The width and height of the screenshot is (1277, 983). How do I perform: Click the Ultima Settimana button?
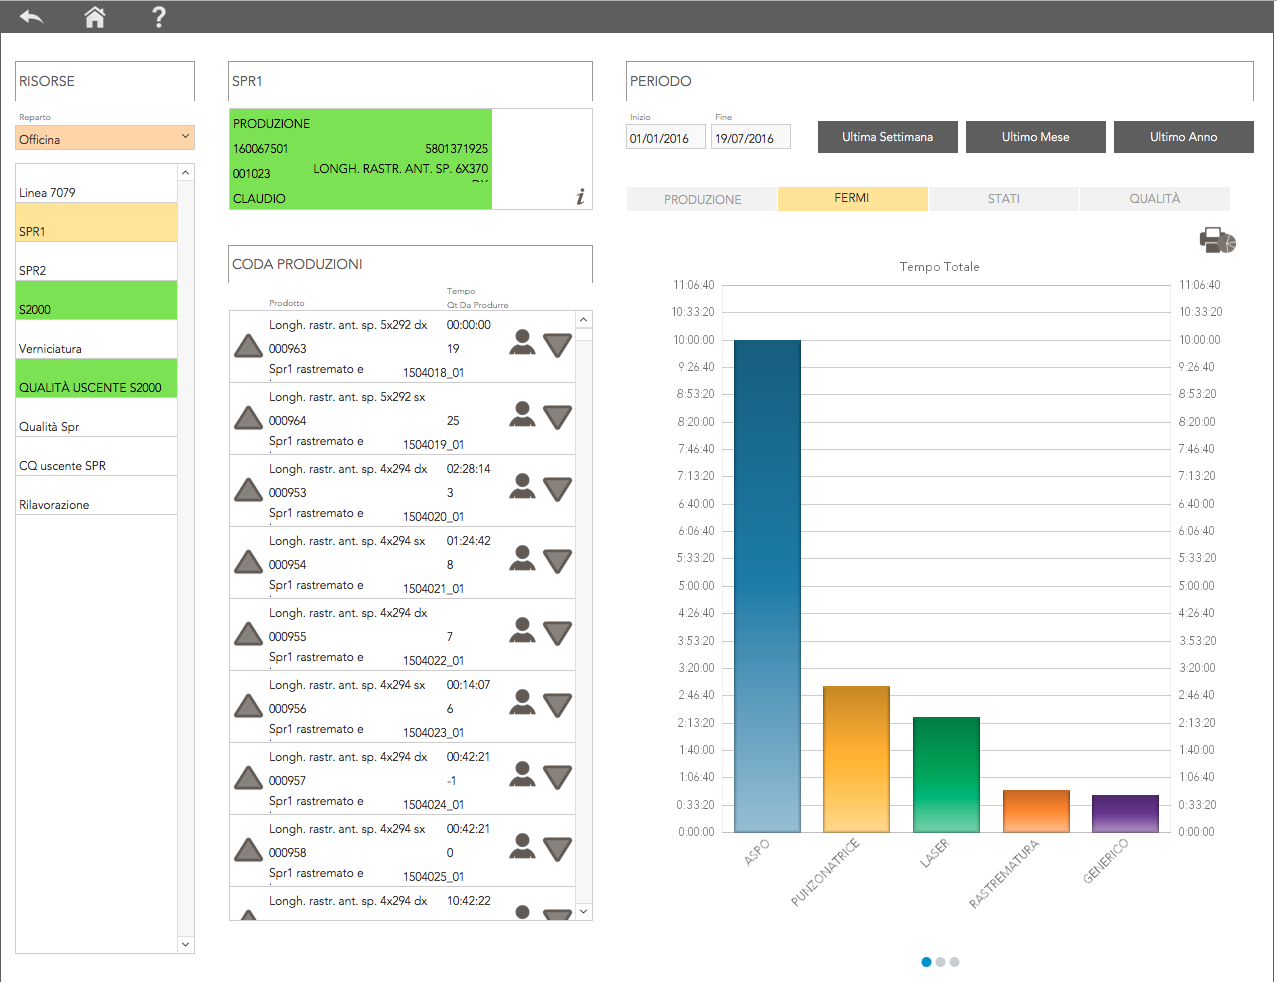[887, 137]
